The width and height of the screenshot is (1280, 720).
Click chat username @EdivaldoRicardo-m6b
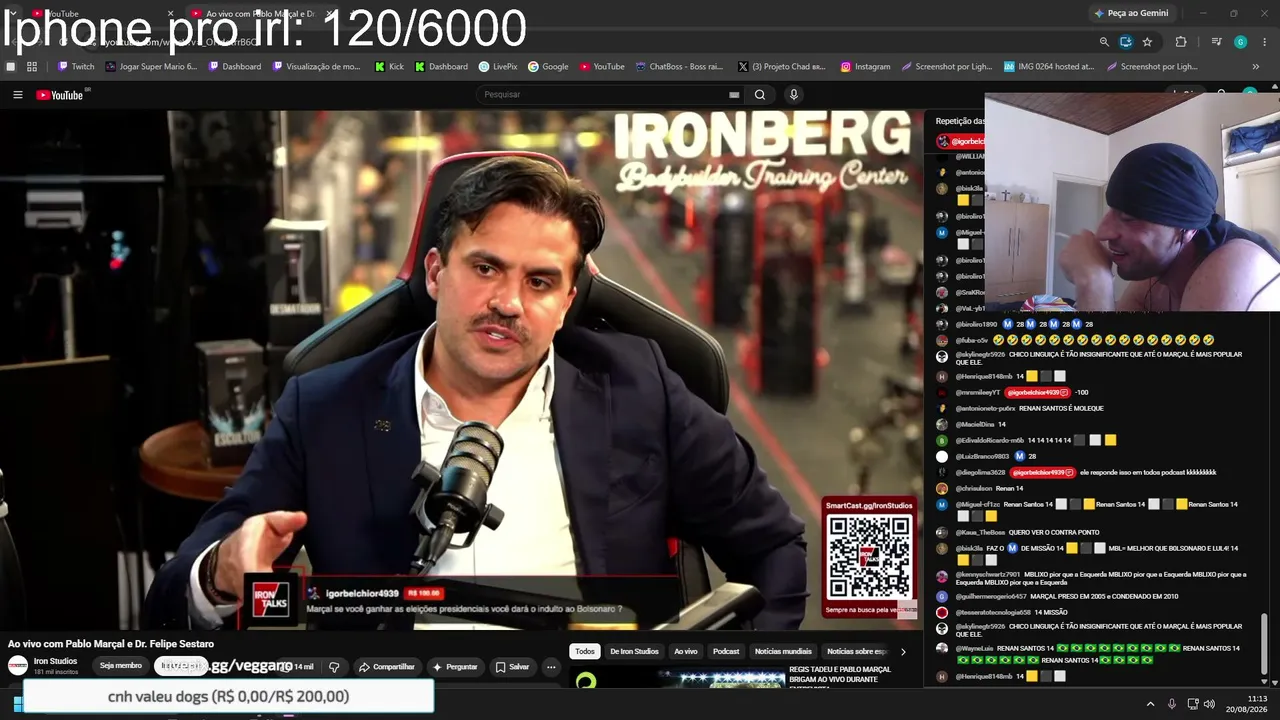click(990, 441)
